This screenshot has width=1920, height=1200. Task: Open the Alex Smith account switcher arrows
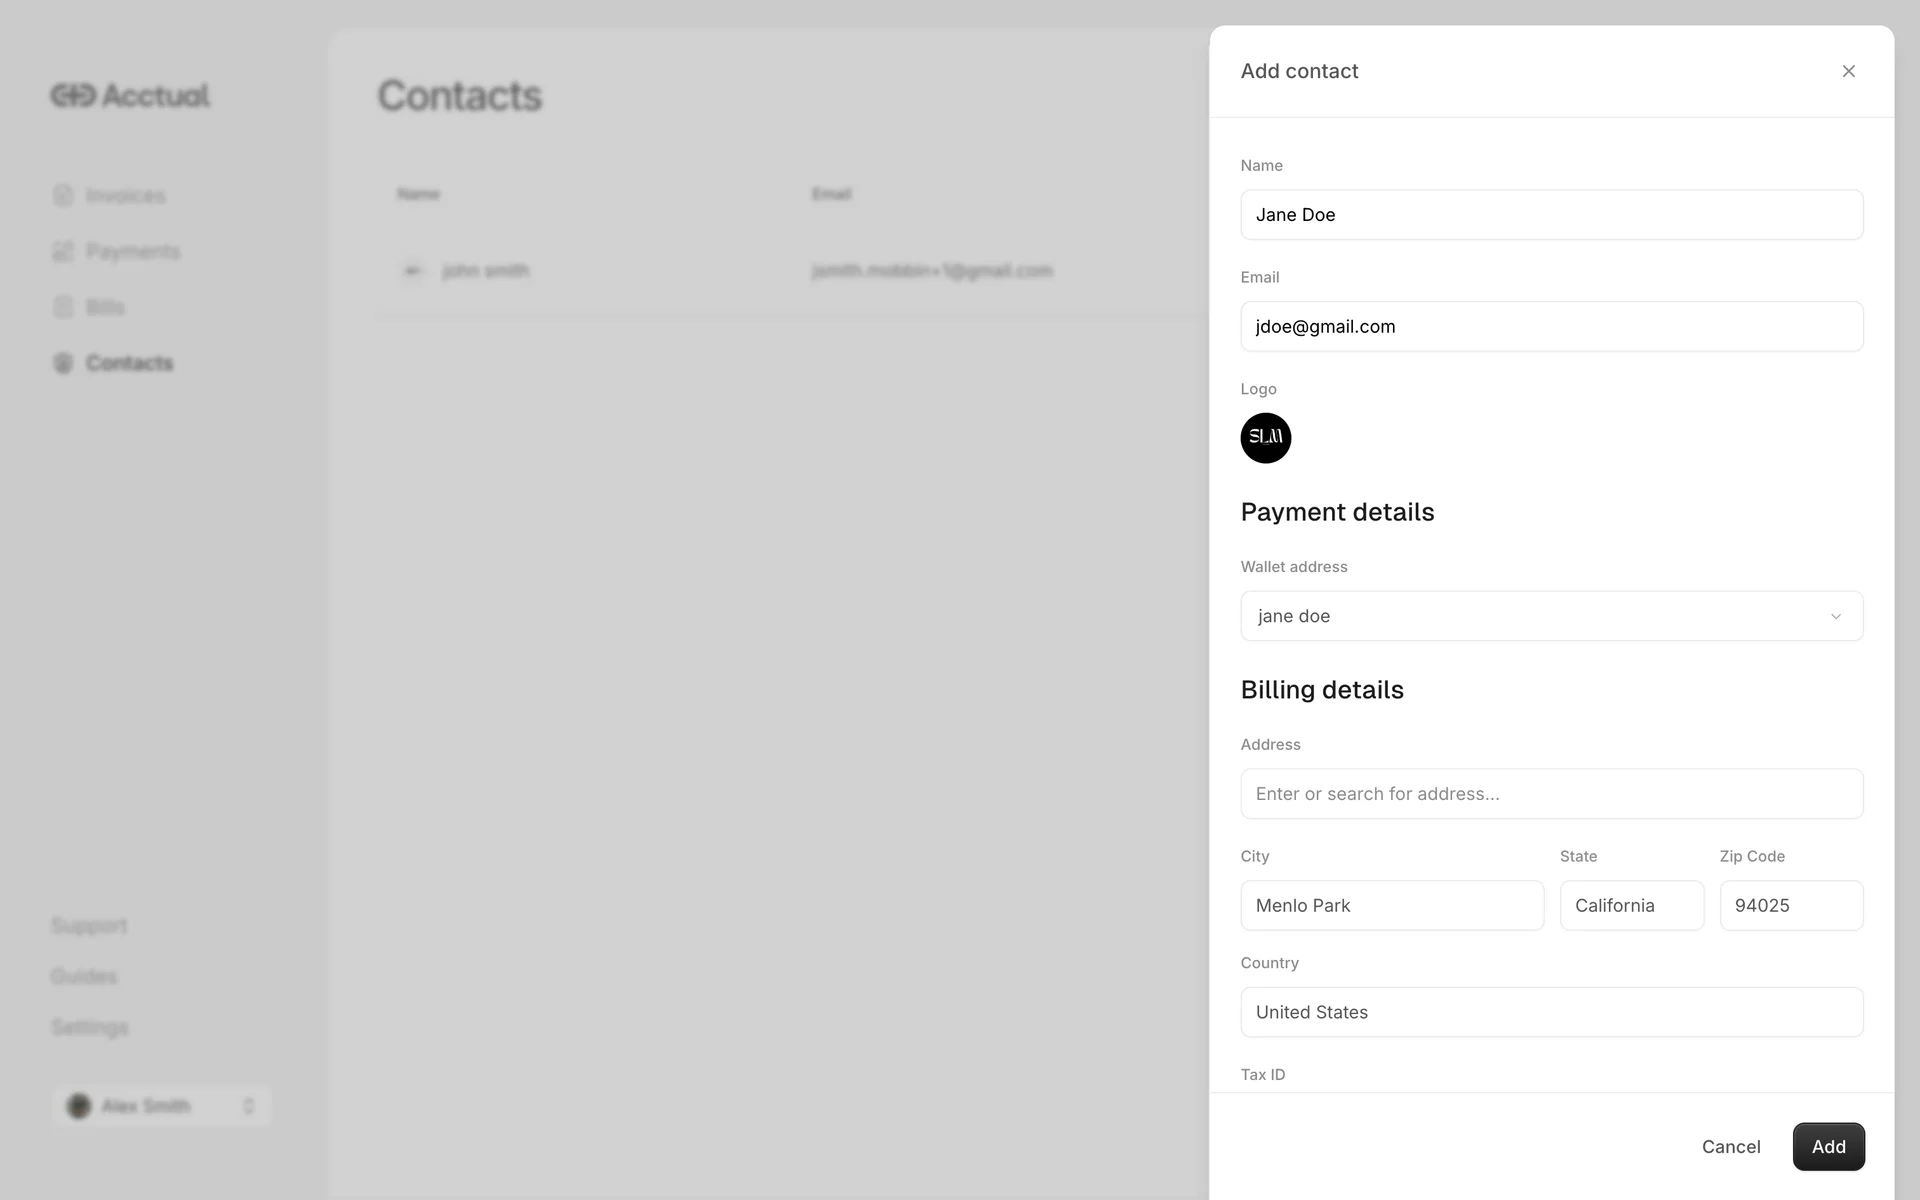(x=249, y=1106)
